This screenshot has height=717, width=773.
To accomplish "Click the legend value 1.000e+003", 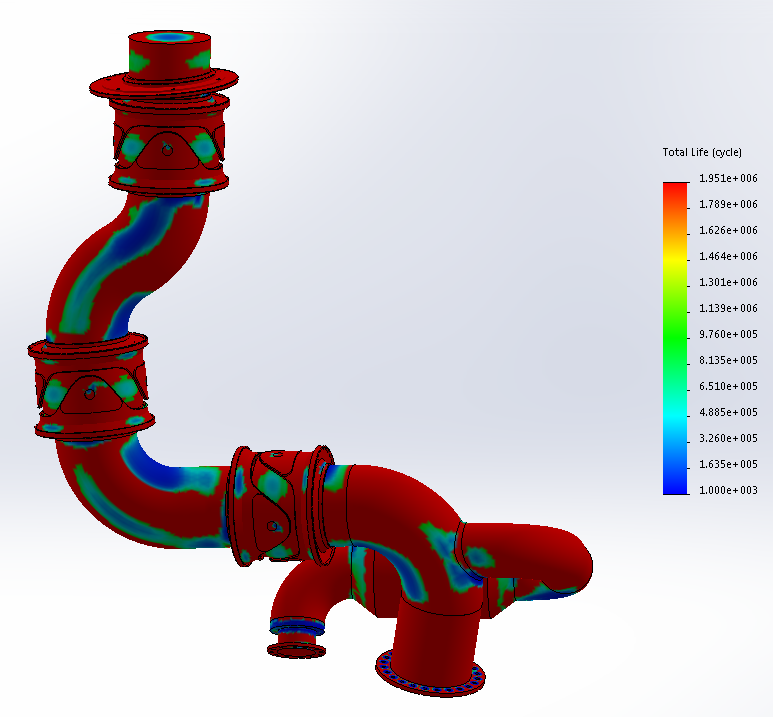I will (728, 490).
